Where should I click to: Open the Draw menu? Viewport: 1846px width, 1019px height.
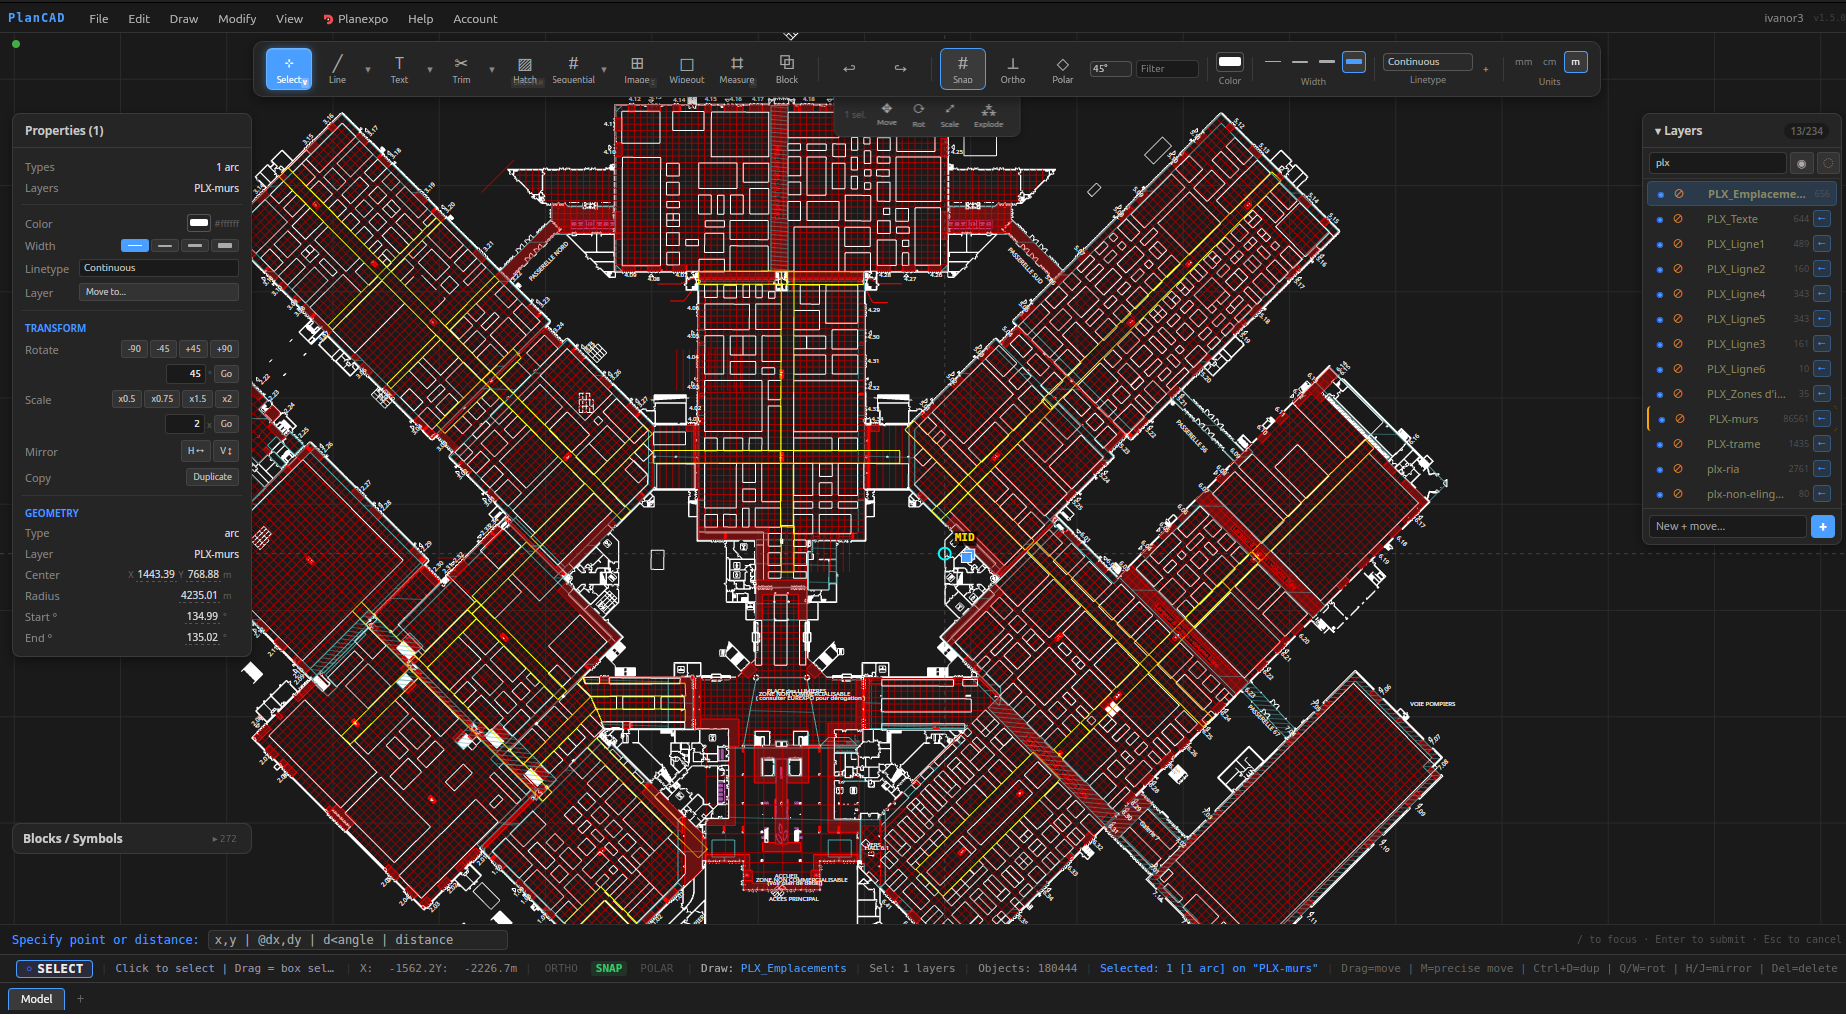(183, 18)
